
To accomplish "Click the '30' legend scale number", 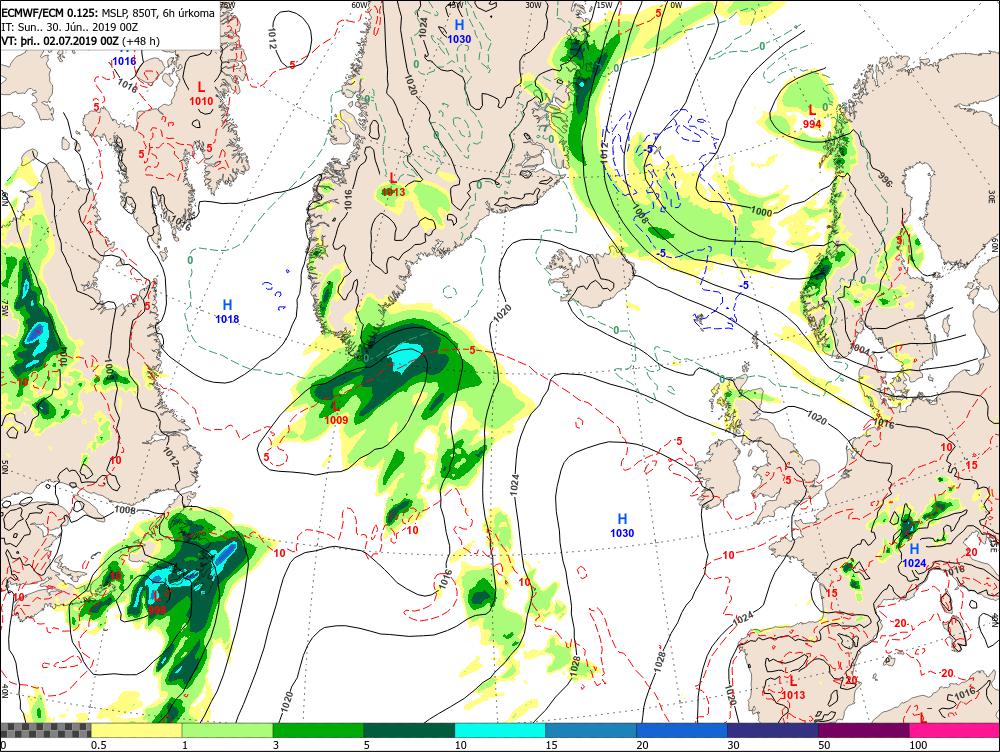I will pyautogui.click(x=733, y=745).
